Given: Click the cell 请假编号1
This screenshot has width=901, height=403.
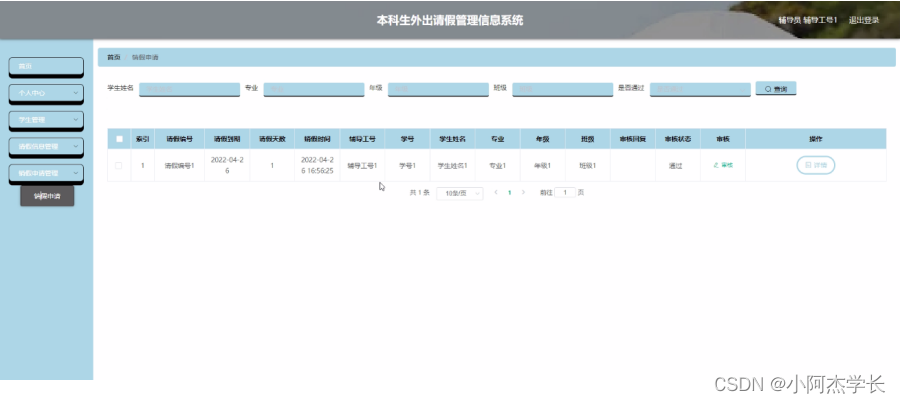Looking at the screenshot, I should [179, 166].
